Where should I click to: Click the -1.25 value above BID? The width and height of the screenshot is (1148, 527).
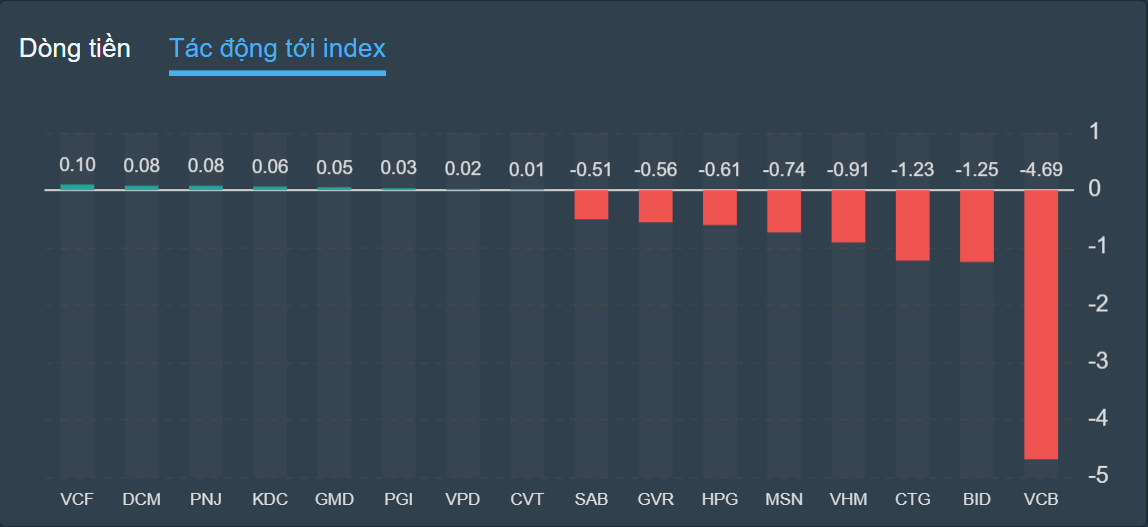coord(977,169)
